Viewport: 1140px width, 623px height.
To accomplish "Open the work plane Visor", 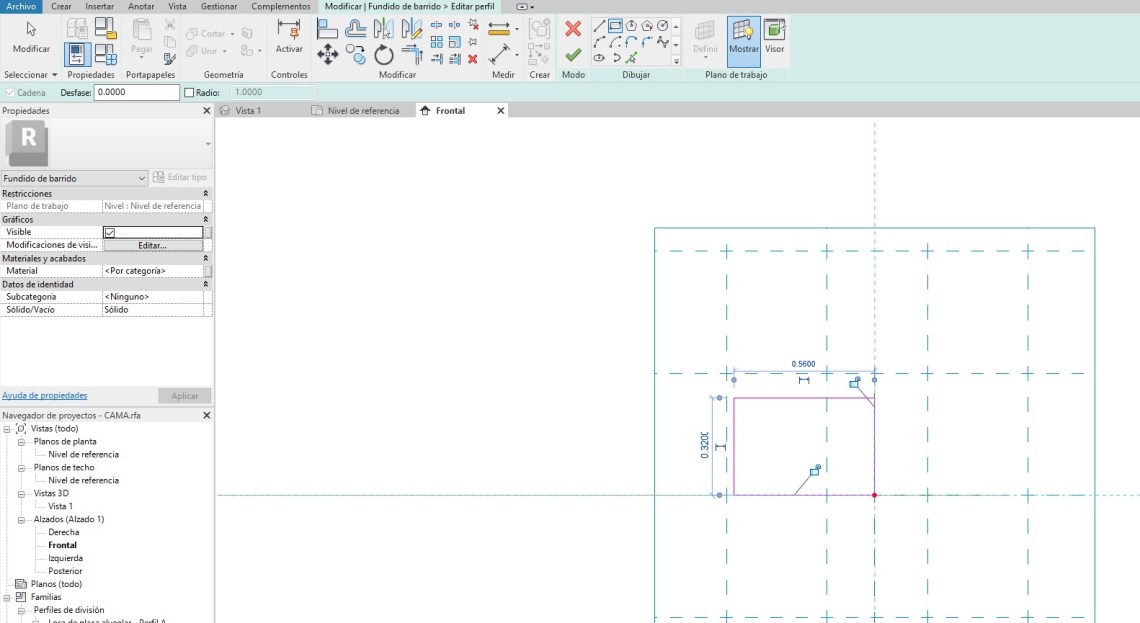I will [774, 37].
